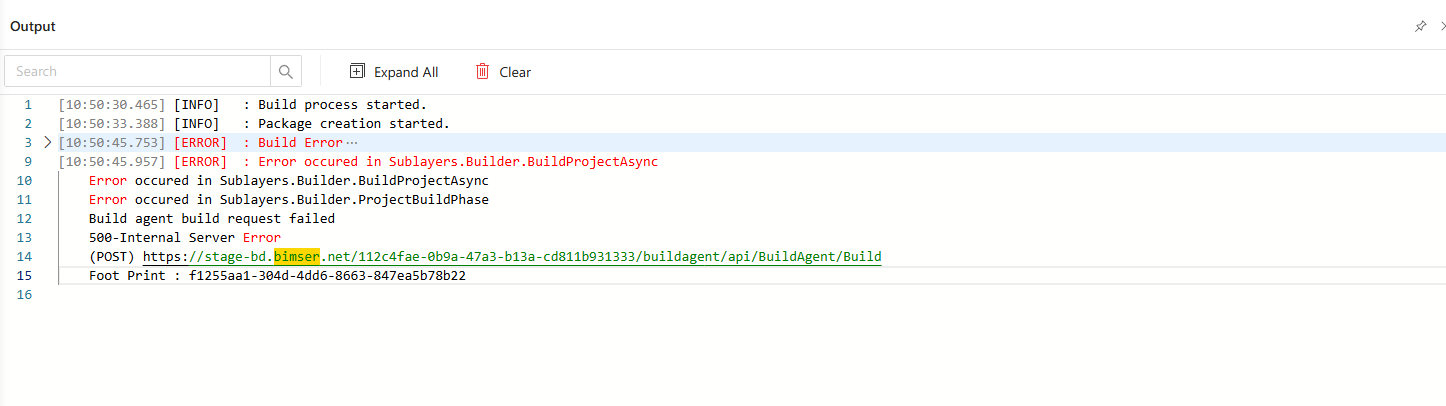This screenshot has height=406, width=1446.
Task: Click the Output panel title
Action: 33,26
